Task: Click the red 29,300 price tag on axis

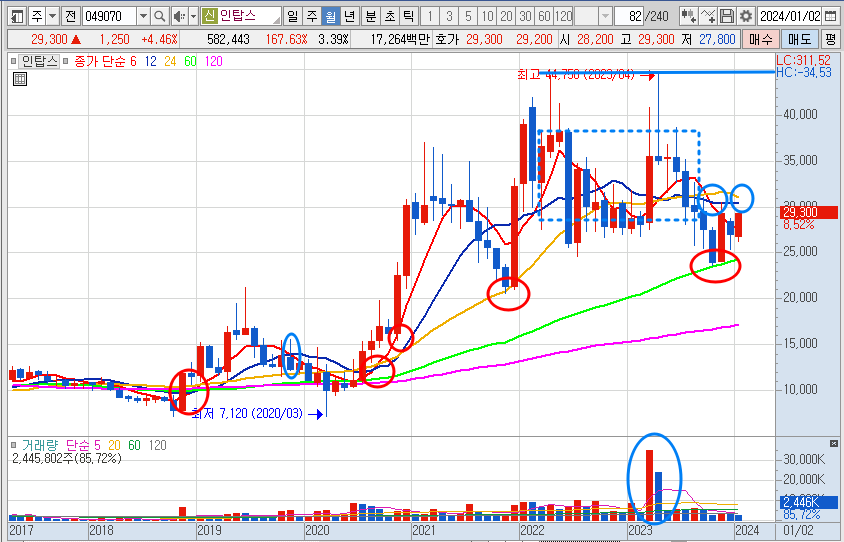Action: point(808,213)
